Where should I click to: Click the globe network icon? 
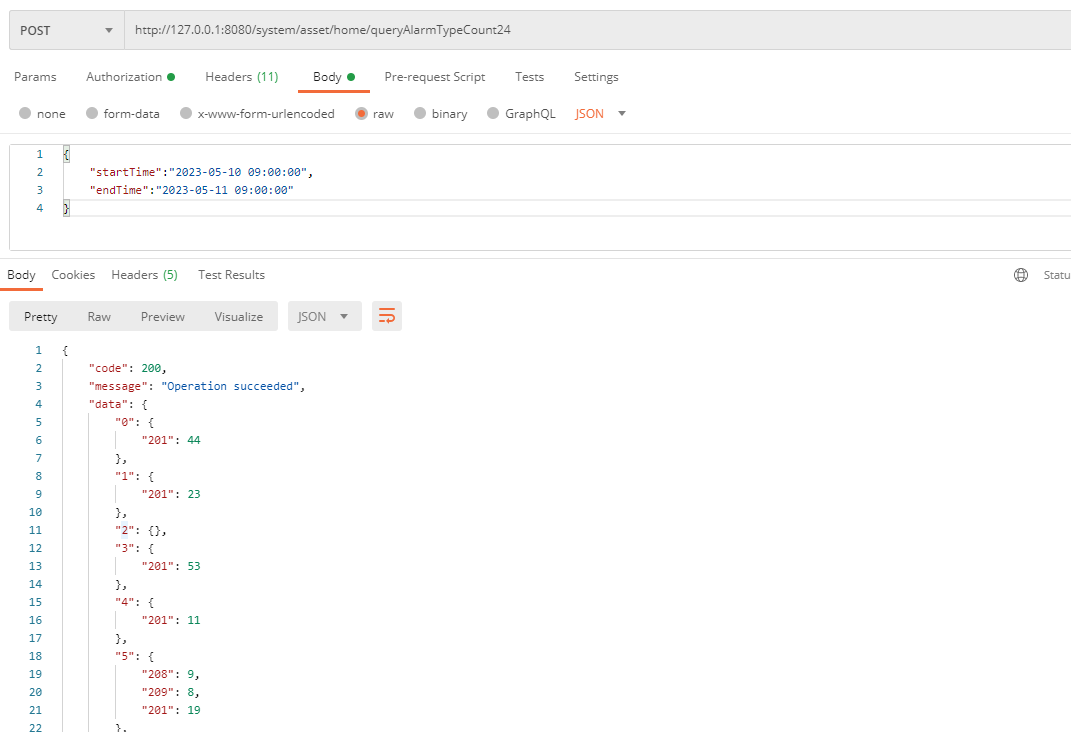tap(1020, 275)
